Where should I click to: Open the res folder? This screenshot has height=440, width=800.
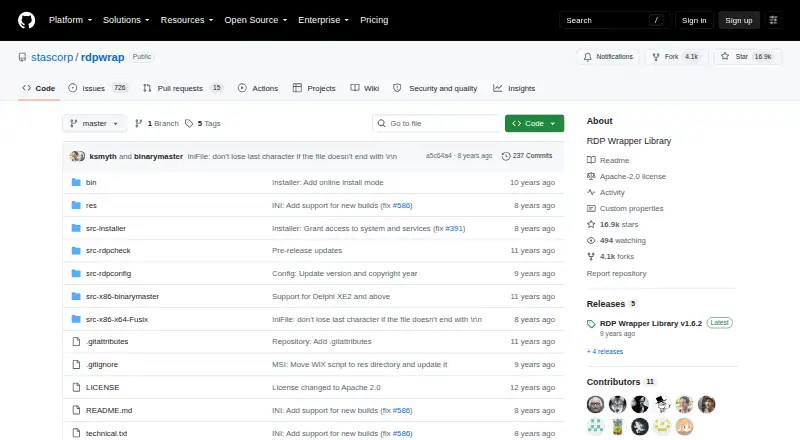(x=91, y=205)
